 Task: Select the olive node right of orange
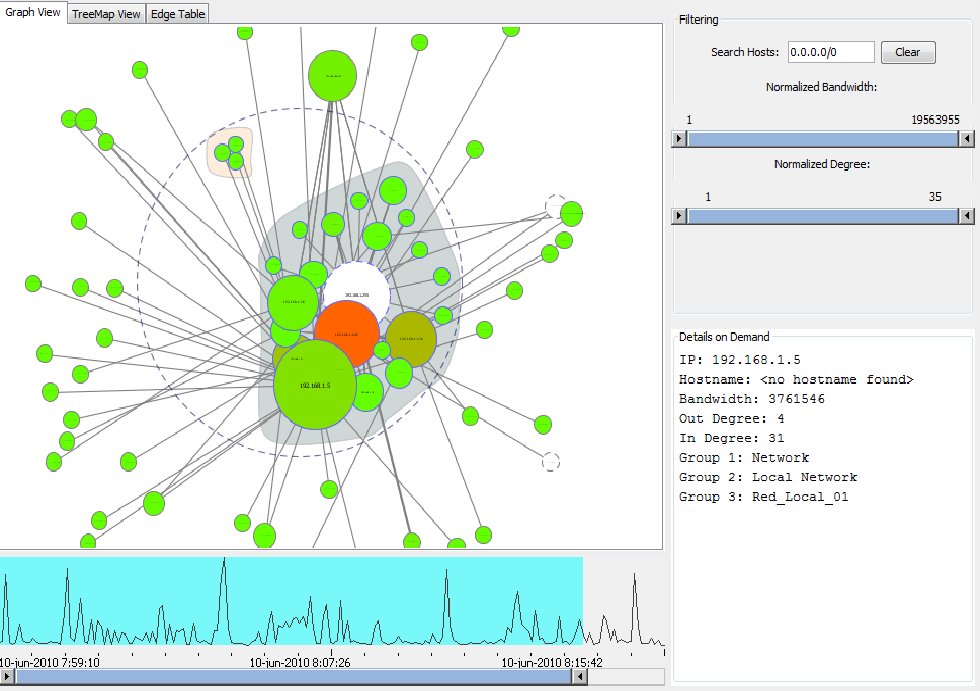click(411, 339)
